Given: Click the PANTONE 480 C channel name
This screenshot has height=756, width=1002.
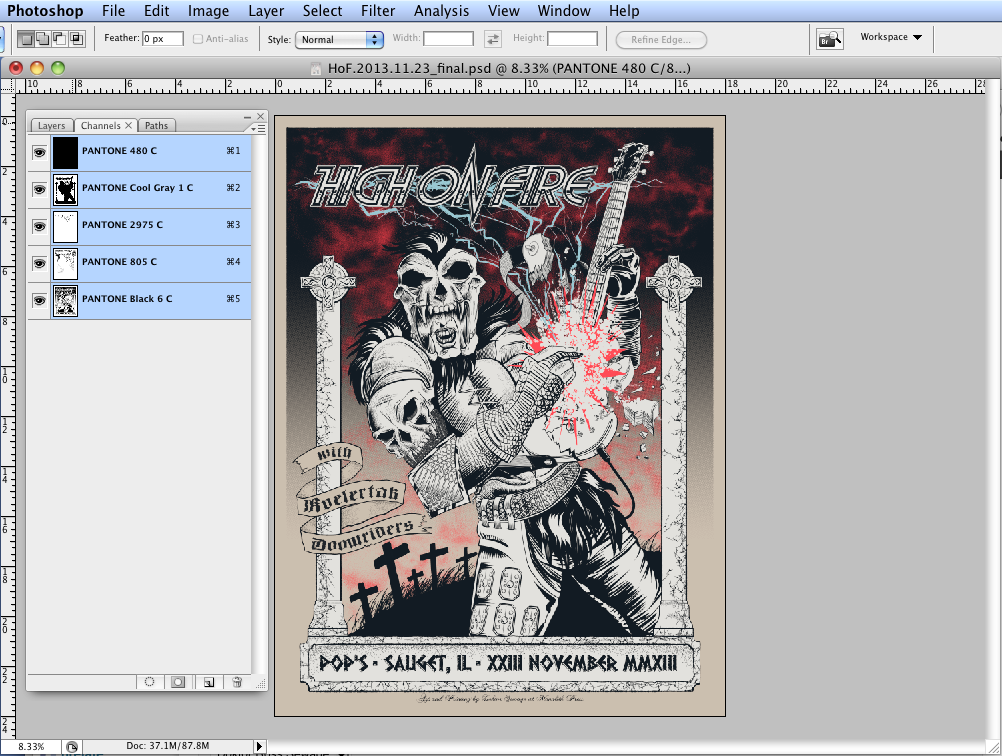Looking at the screenshot, I should point(119,151).
